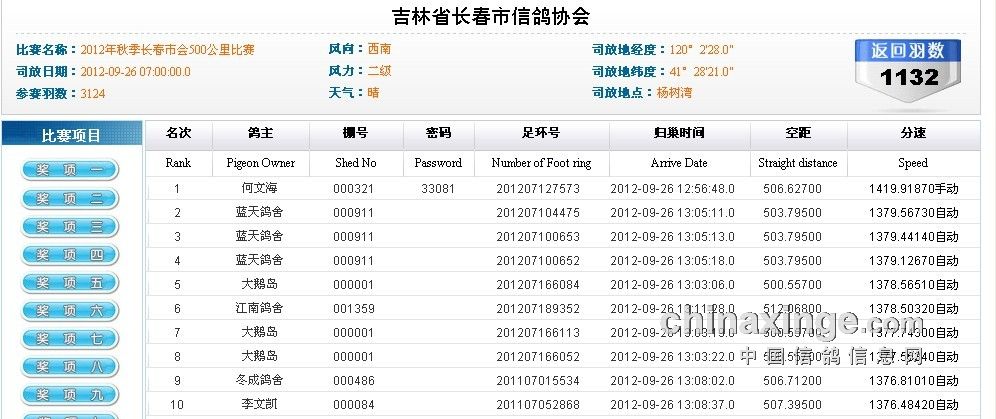The width and height of the screenshot is (996, 419).
Task: Click owner name 李文凯 in rank 10
Action: pyautogui.click(x=259, y=404)
